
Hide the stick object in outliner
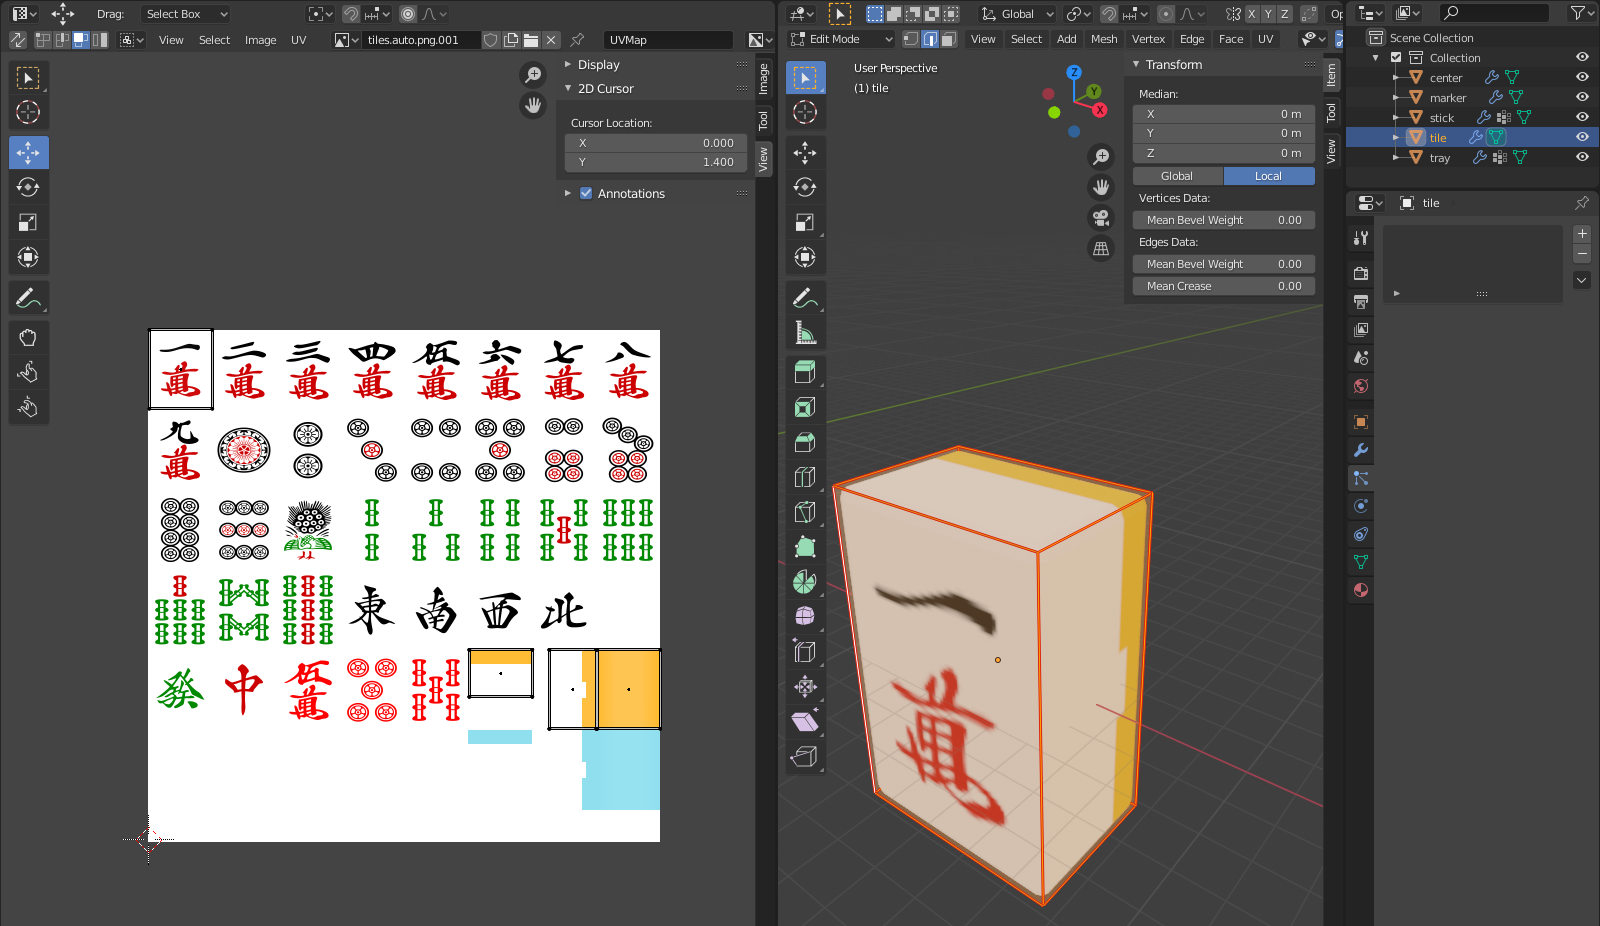1582,117
